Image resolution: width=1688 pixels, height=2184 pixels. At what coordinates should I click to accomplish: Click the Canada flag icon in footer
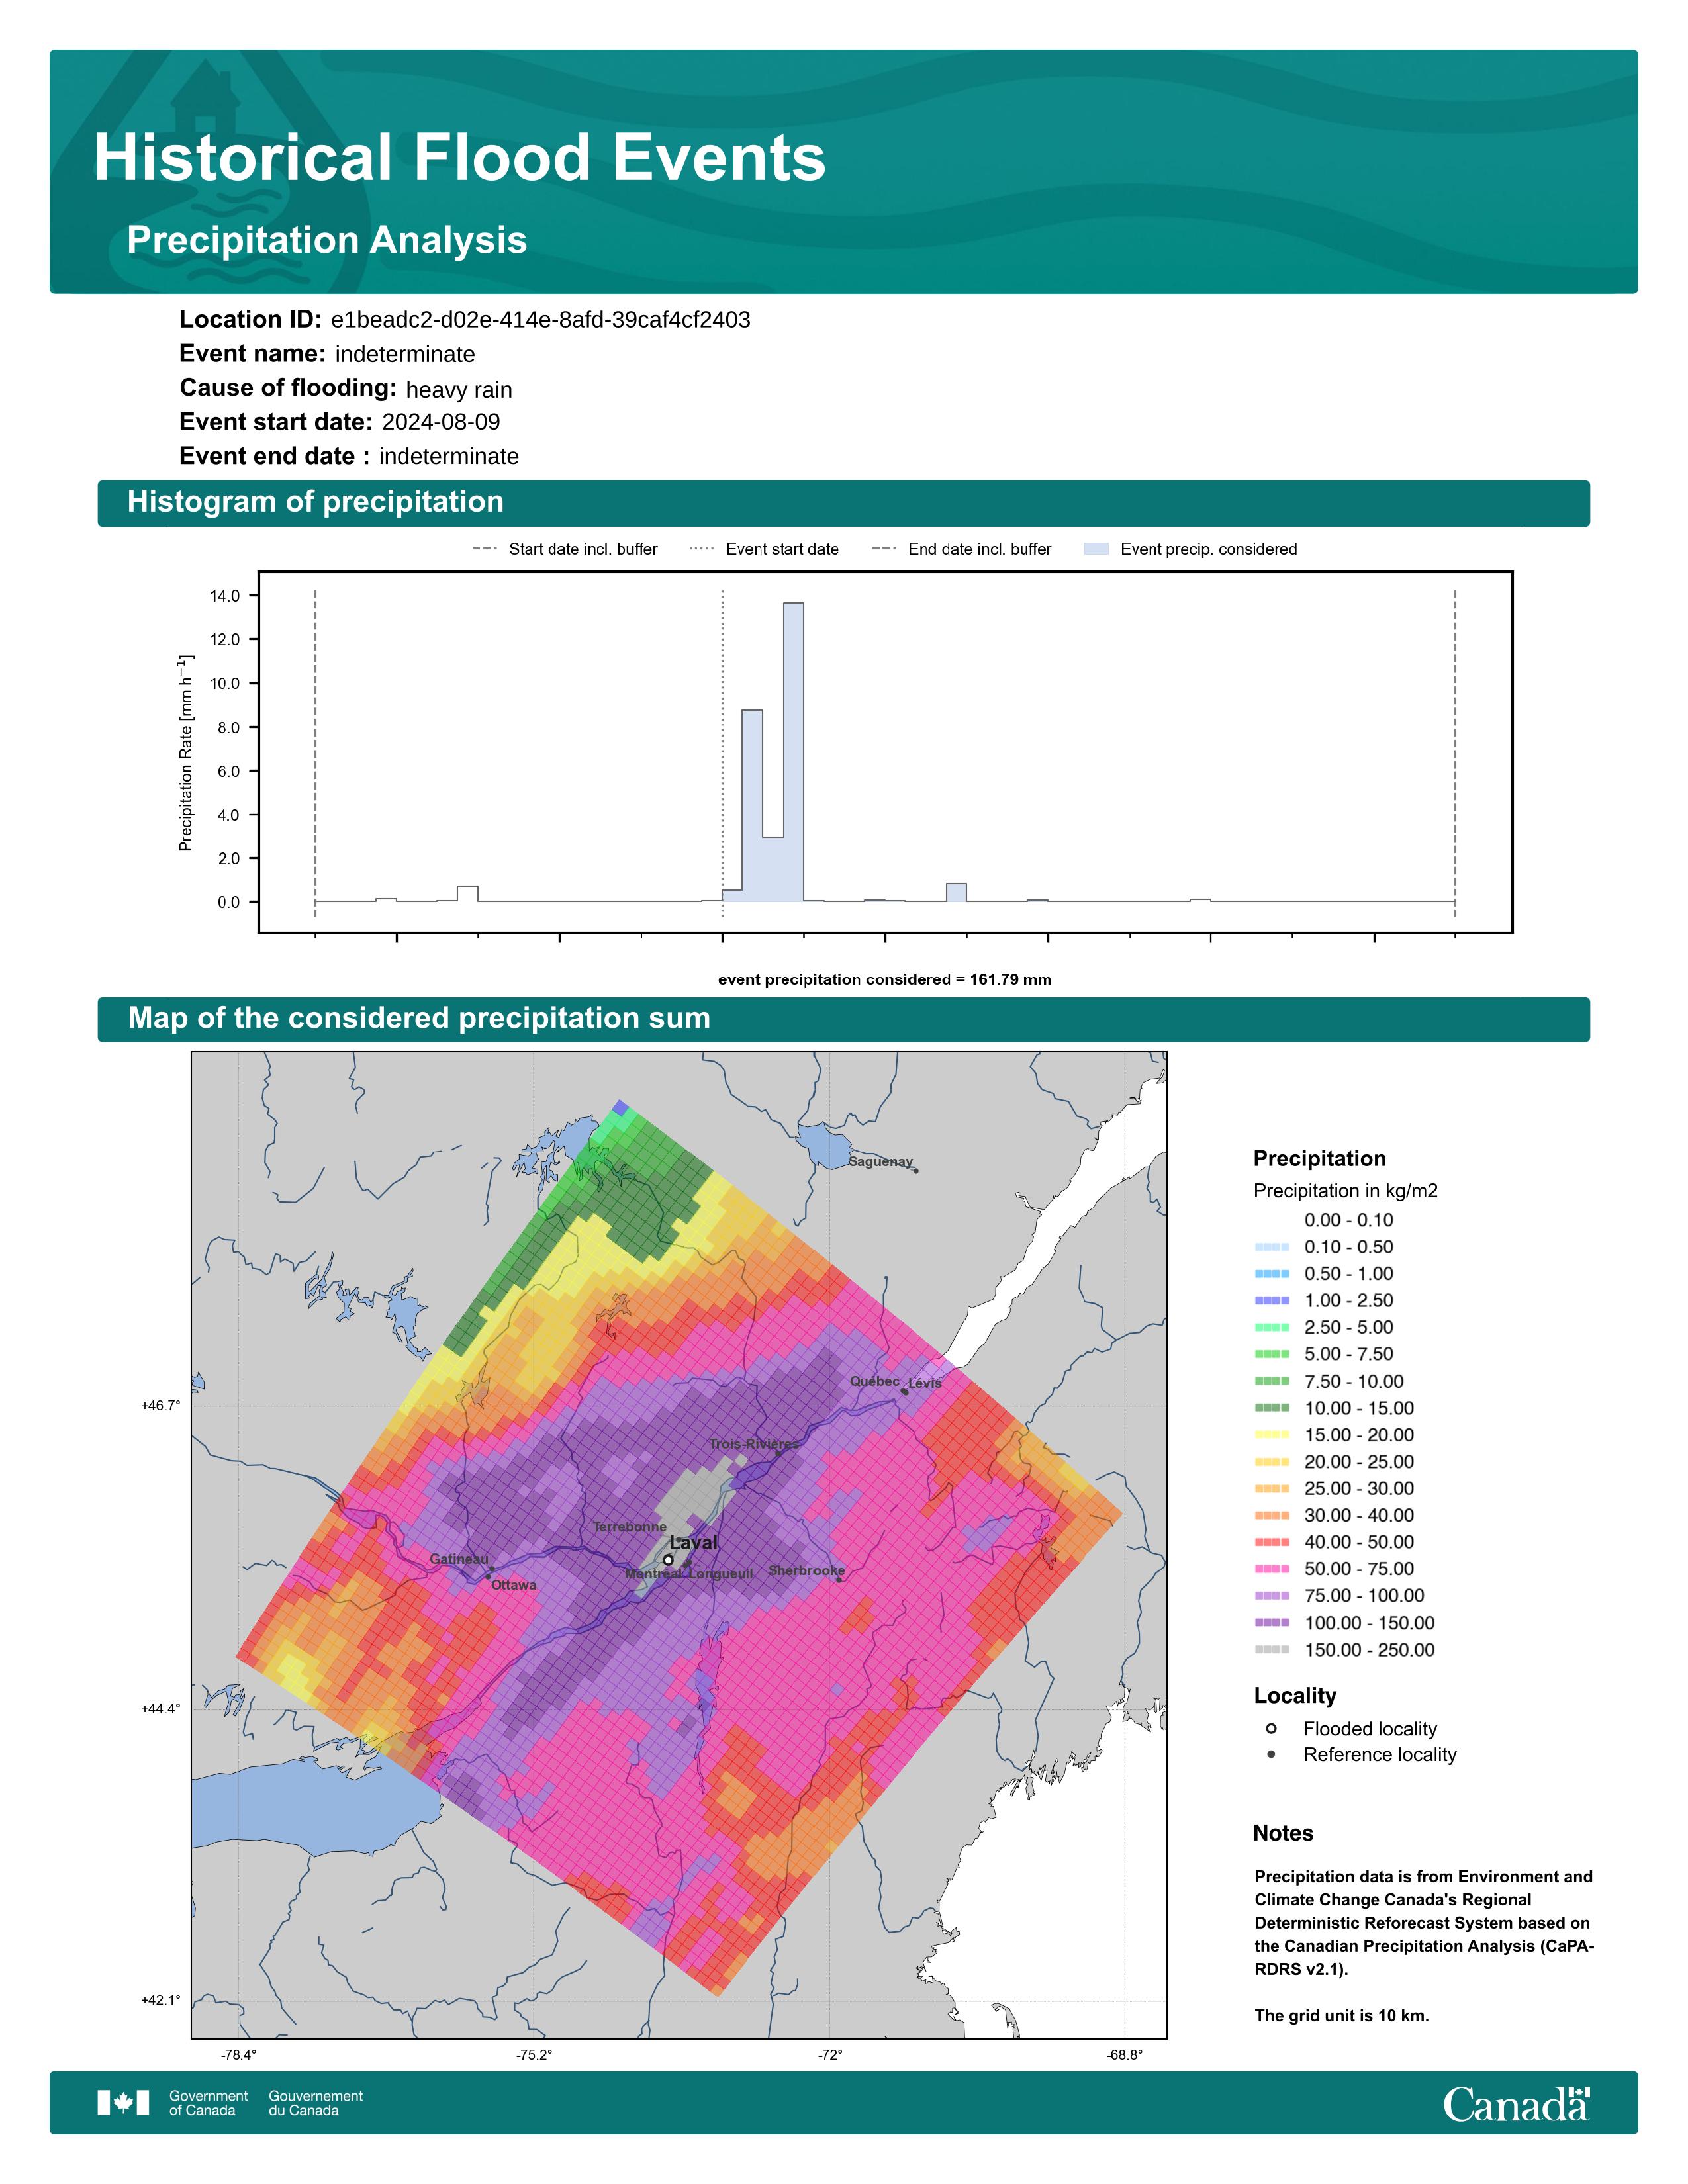(x=123, y=2103)
